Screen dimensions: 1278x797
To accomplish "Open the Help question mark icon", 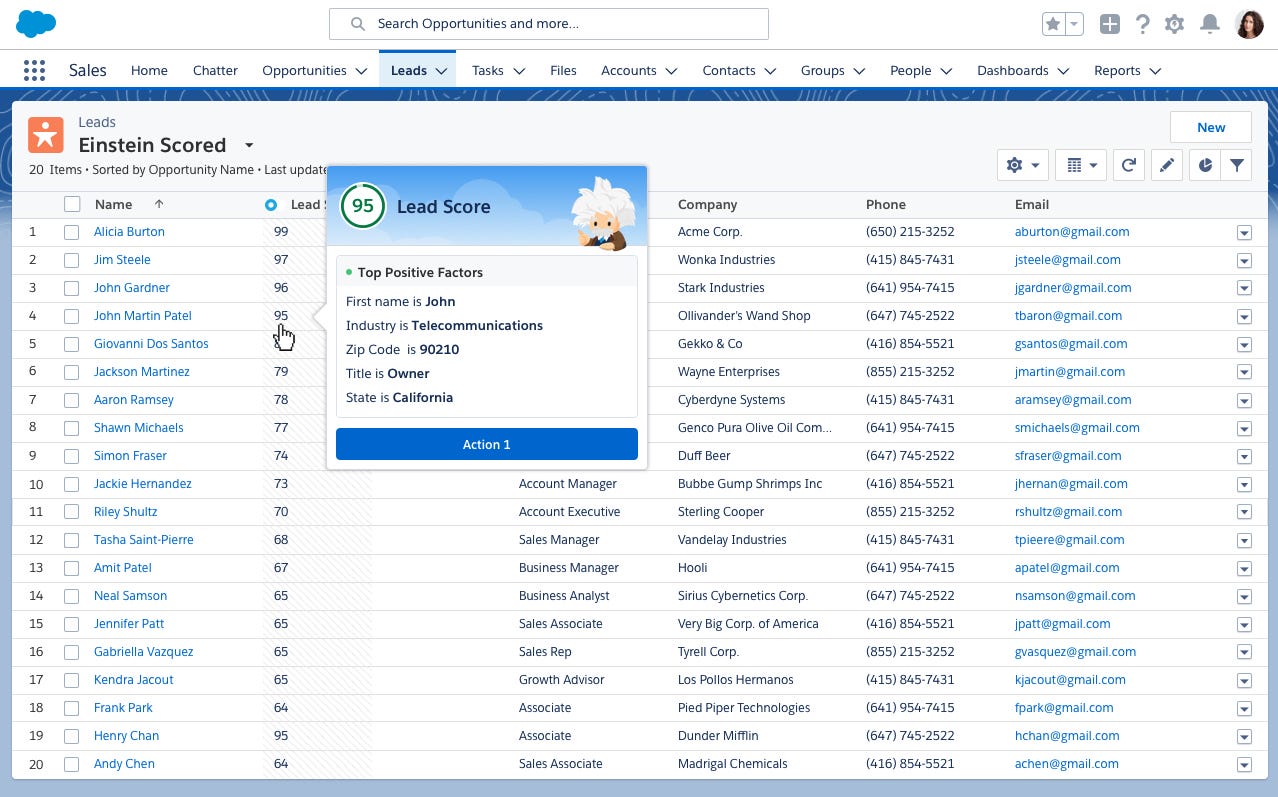I will (x=1142, y=24).
